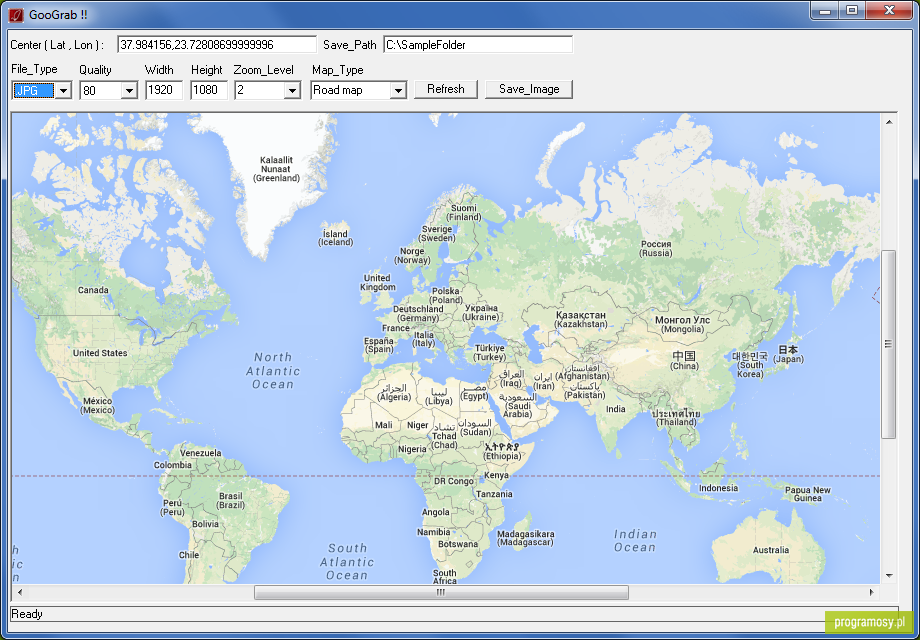Screen dimensions: 920x640
Task: Click the Egypt label on map
Action: click(475, 392)
